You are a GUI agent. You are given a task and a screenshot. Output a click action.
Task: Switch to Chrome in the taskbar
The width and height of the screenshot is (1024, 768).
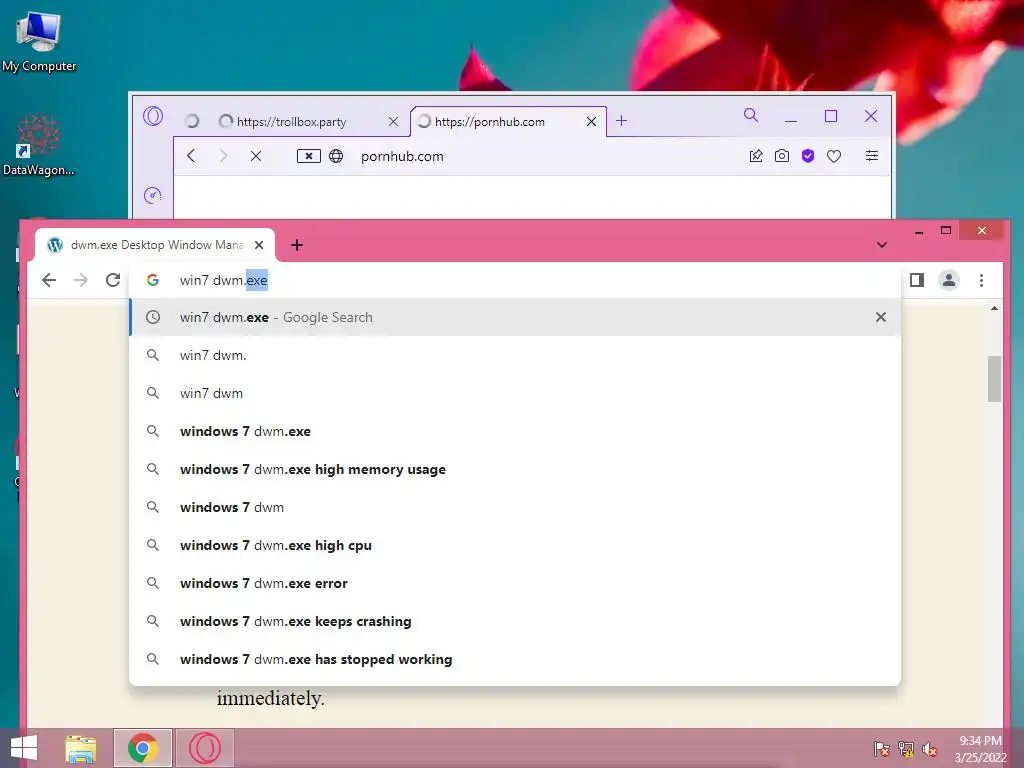click(143, 748)
